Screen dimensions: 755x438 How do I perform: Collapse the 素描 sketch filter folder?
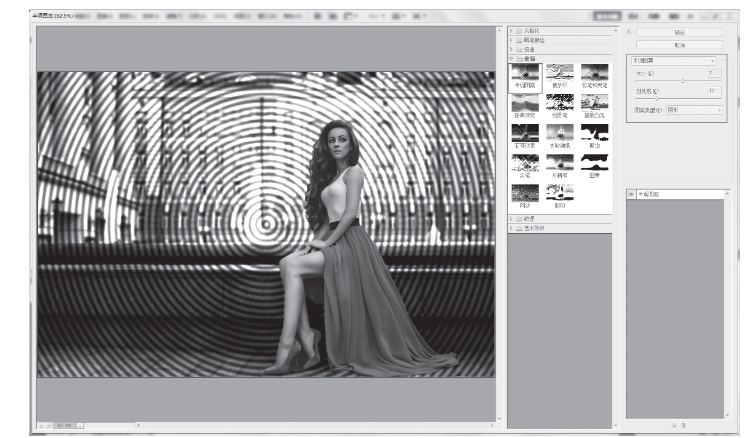(528, 59)
